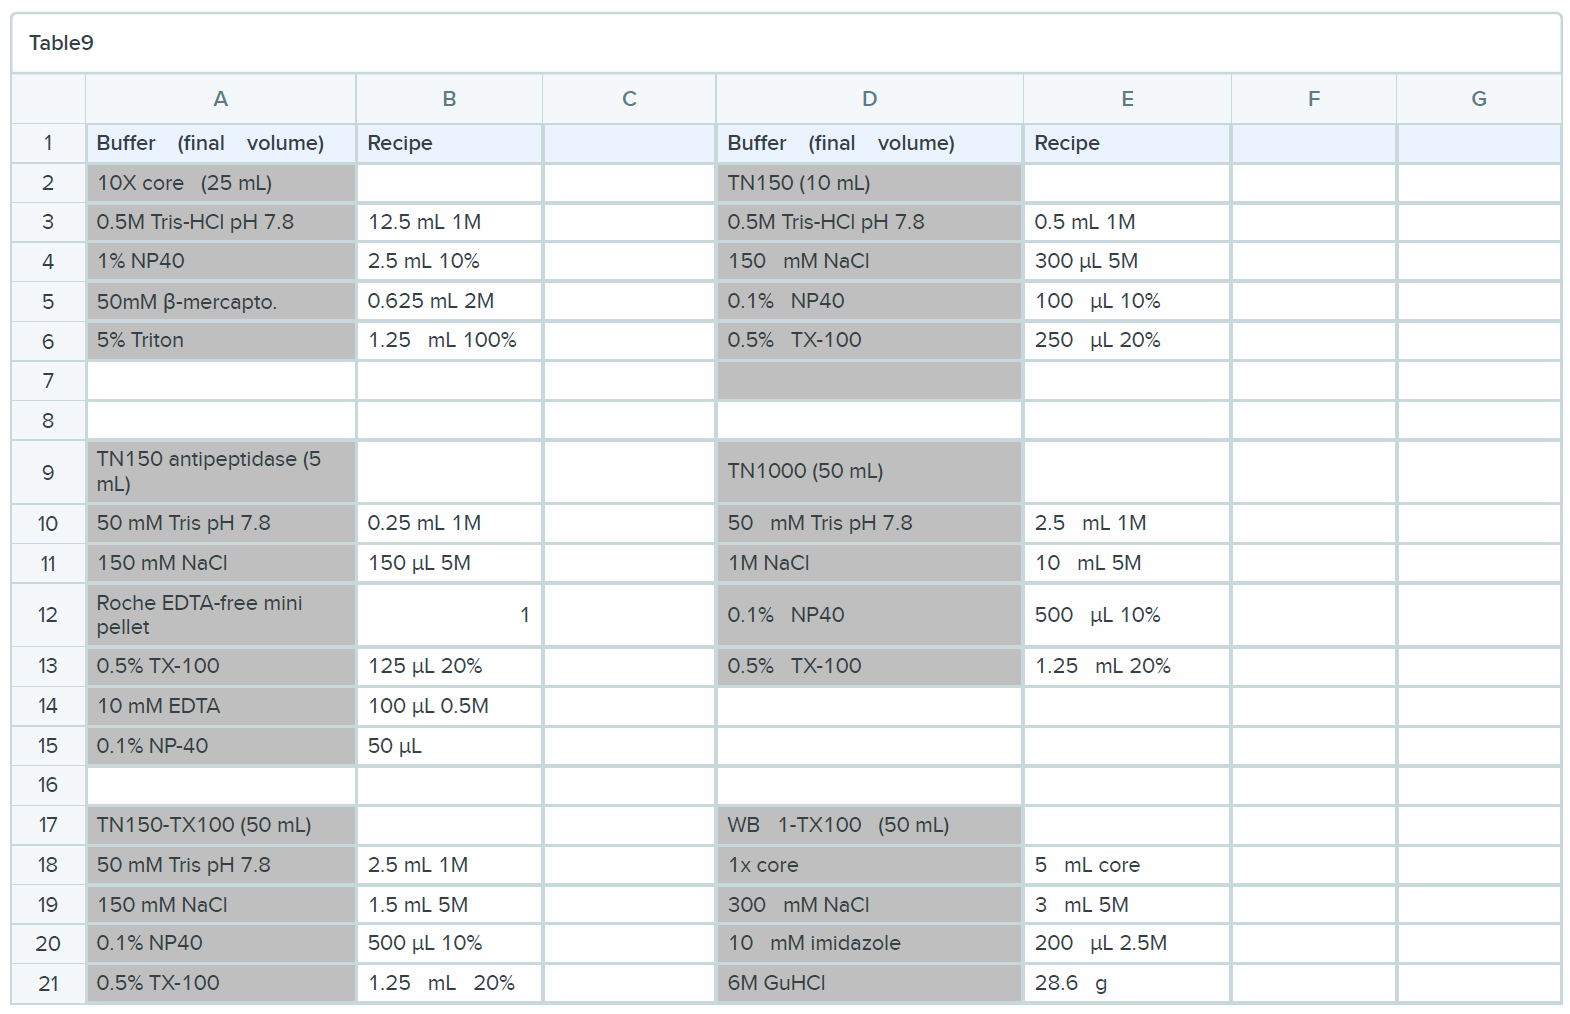This screenshot has width=1570, height=1014.
Task: Click column G header
Action: pos(1478,99)
